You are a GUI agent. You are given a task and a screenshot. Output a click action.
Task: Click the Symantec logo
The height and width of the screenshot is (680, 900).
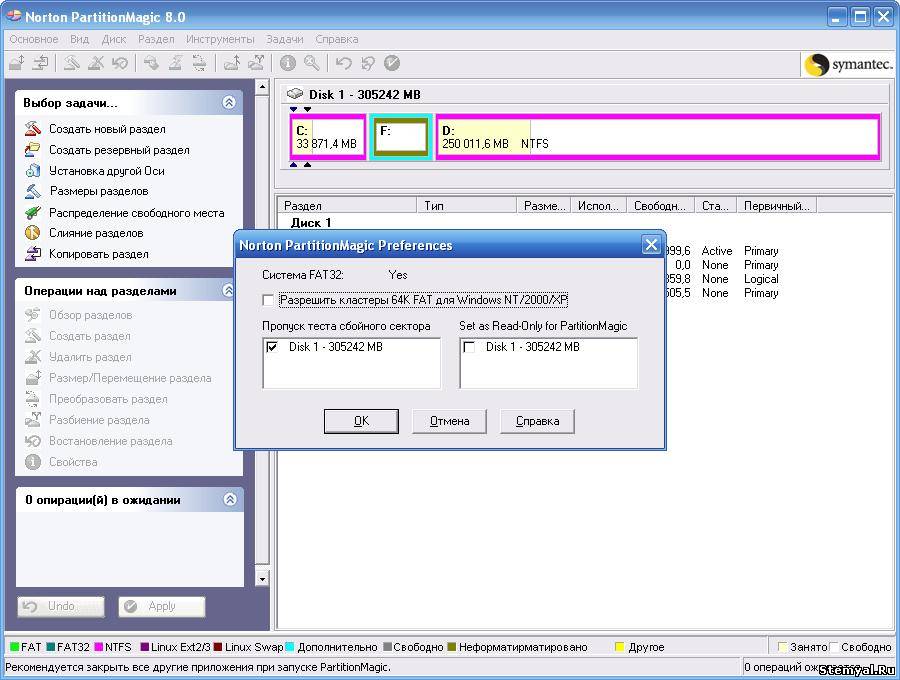[849, 64]
